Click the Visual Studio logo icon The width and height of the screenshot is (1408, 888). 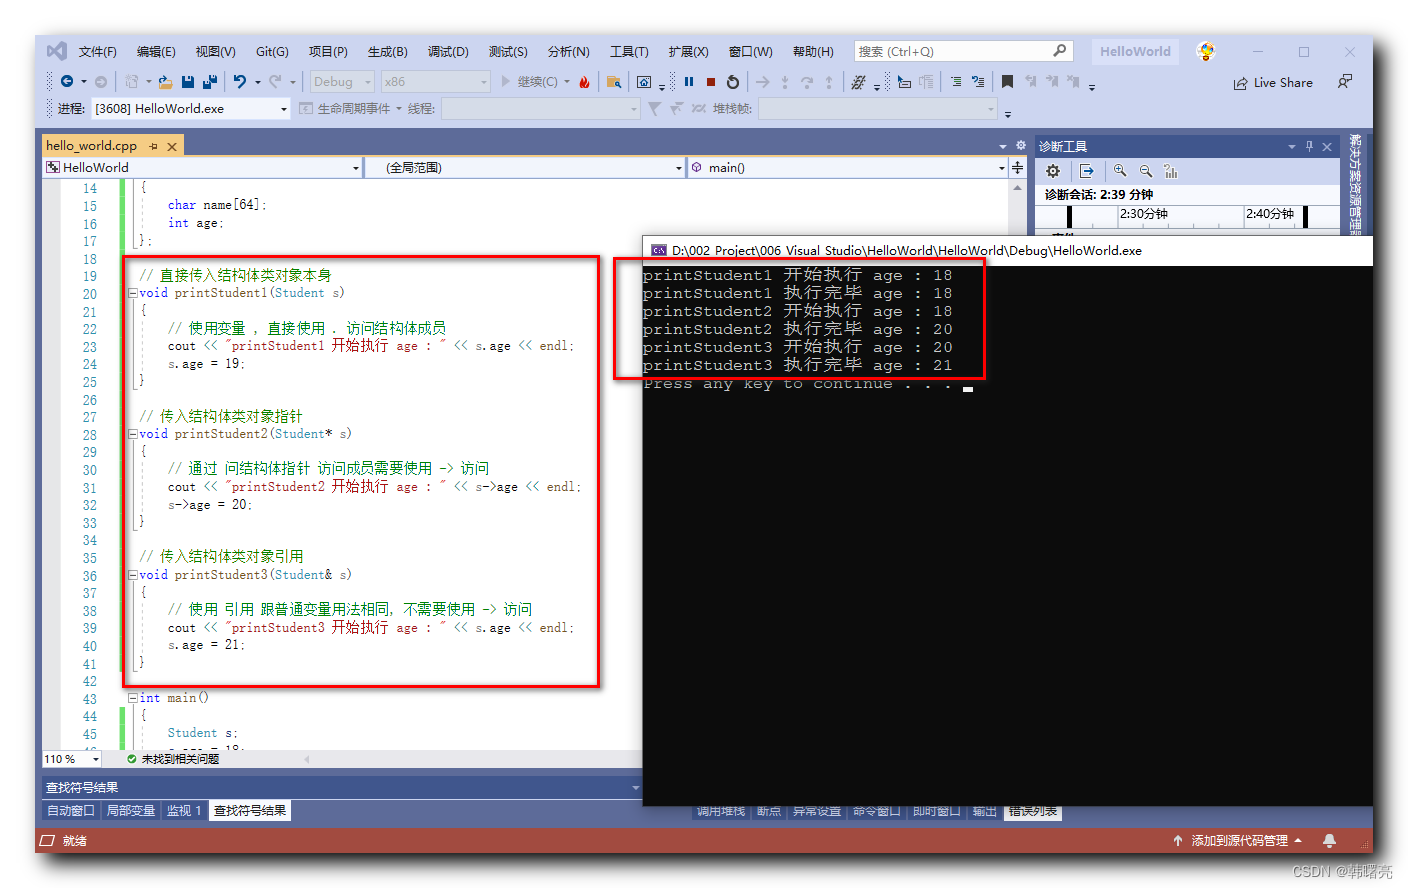(x=57, y=51)
